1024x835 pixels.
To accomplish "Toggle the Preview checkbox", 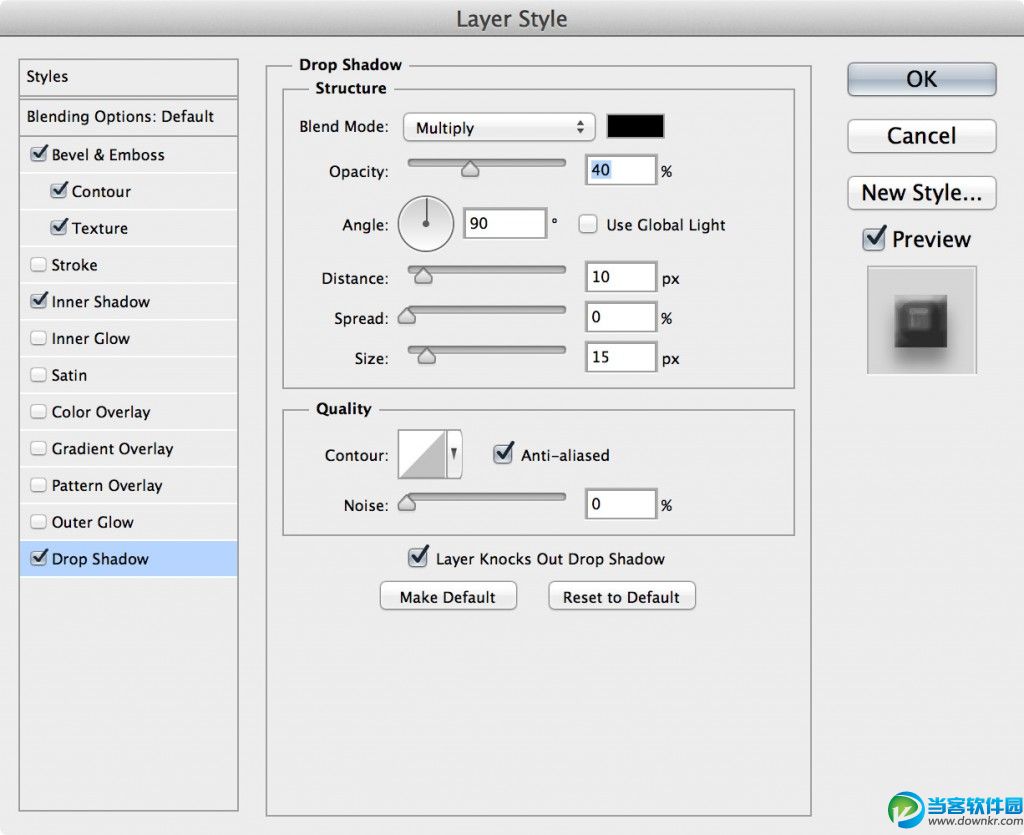I will (874, 239).
